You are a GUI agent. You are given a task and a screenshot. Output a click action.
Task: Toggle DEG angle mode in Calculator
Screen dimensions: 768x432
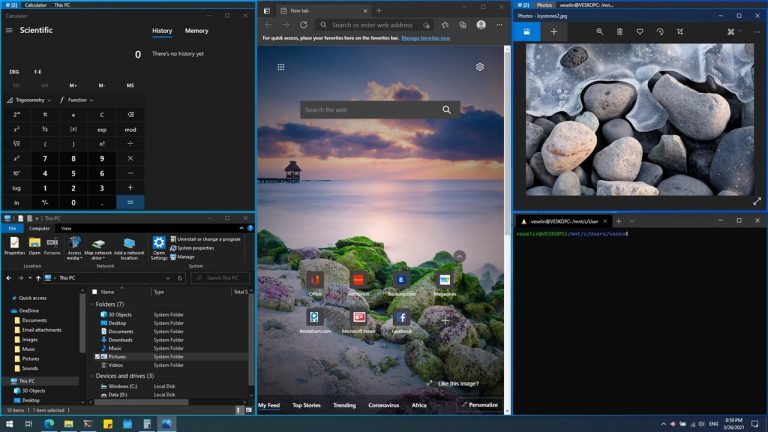pyautogui.click(x=14, y=72)
